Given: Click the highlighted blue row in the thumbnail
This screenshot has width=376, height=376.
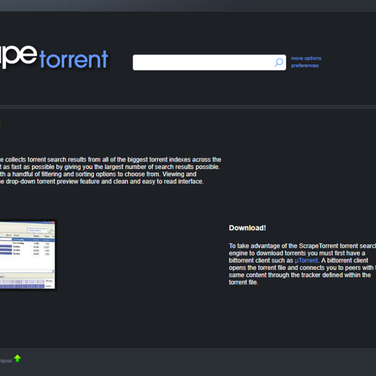Looking at the screenshot, I should [33, 239].
